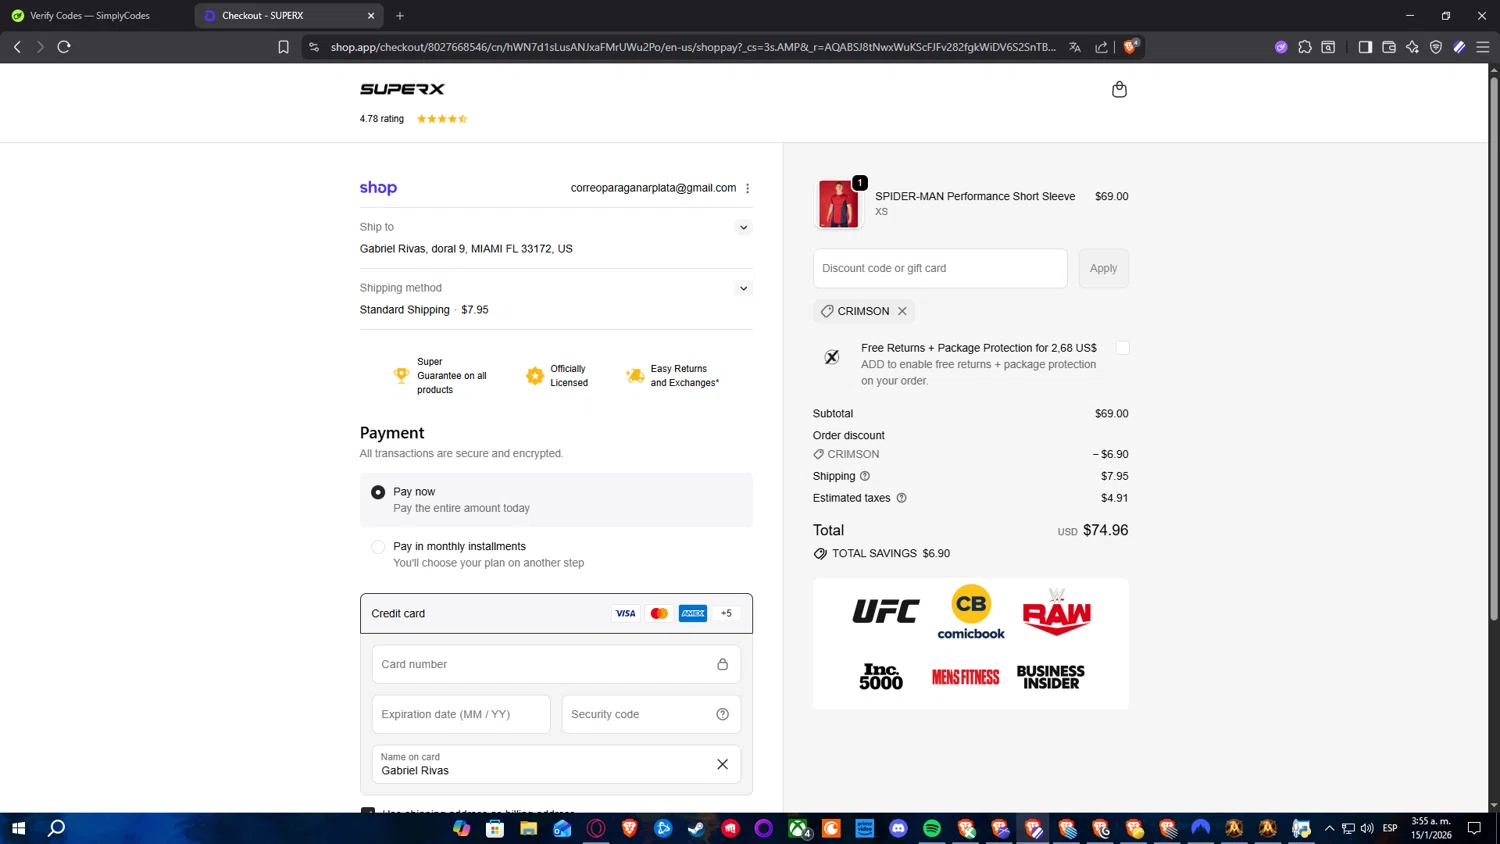Show hidden system tray icons
Screen dimensions: 1500x844
pyautogui.click(x=1329, y=828)
